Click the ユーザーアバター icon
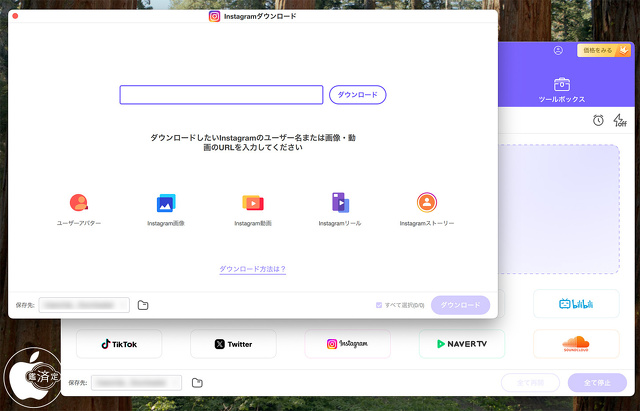 pos(79,203)
